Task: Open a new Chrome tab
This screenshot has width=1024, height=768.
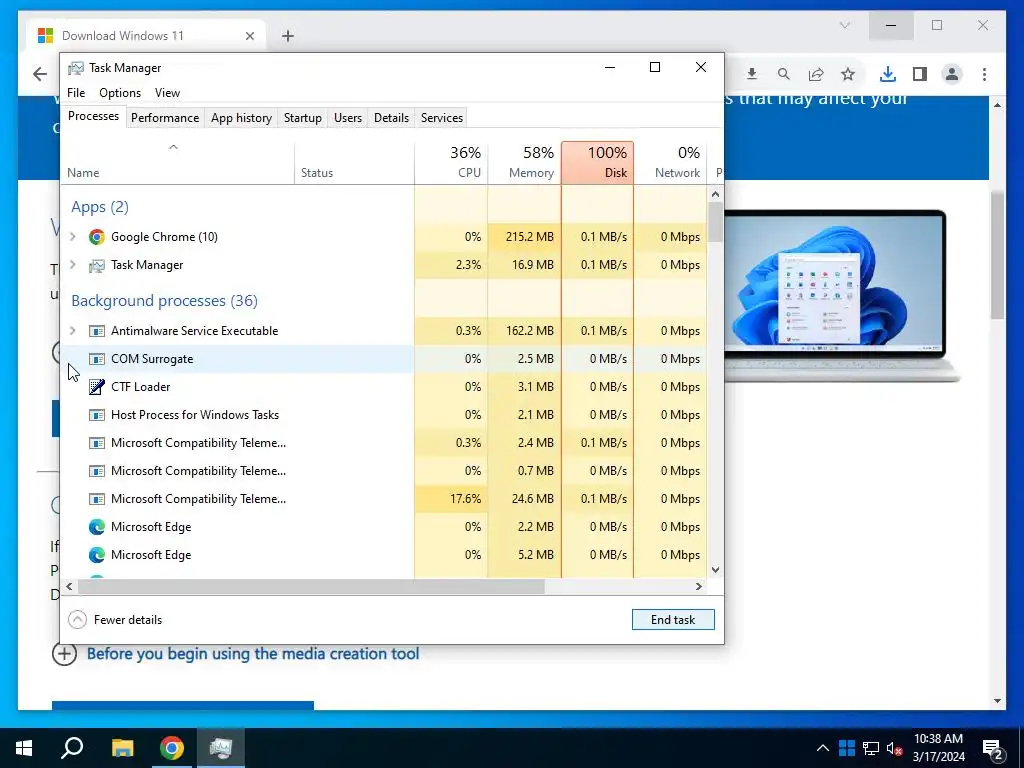Action: click(288, 36)
